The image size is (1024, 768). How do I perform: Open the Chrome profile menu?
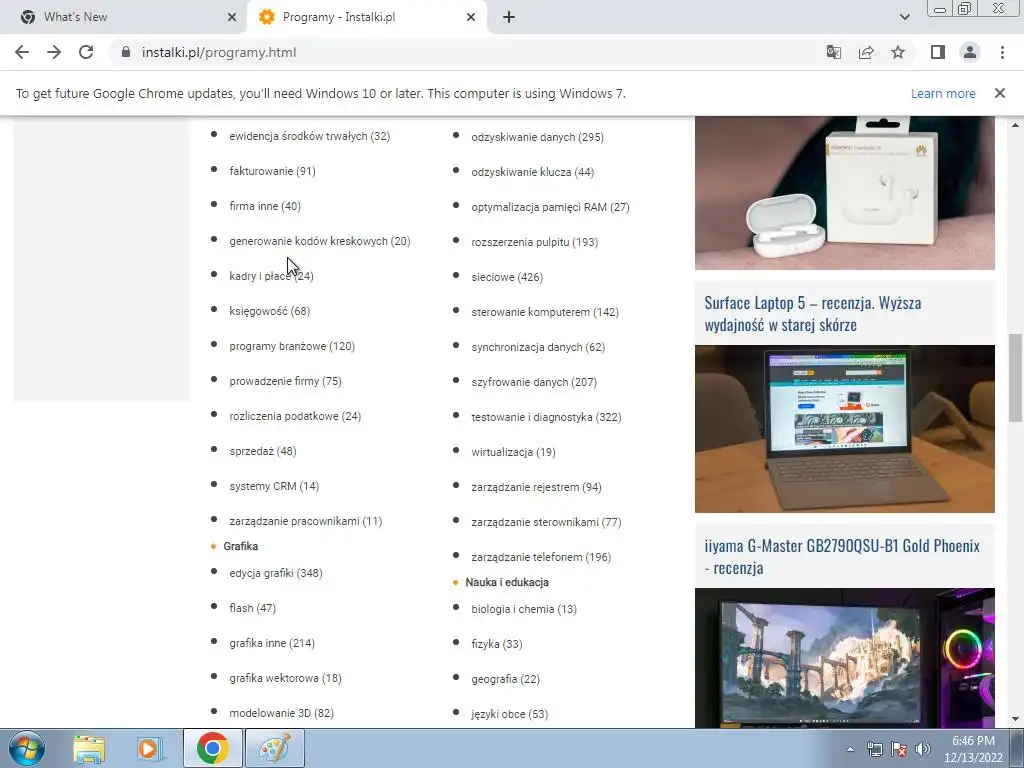click(970, 52)
